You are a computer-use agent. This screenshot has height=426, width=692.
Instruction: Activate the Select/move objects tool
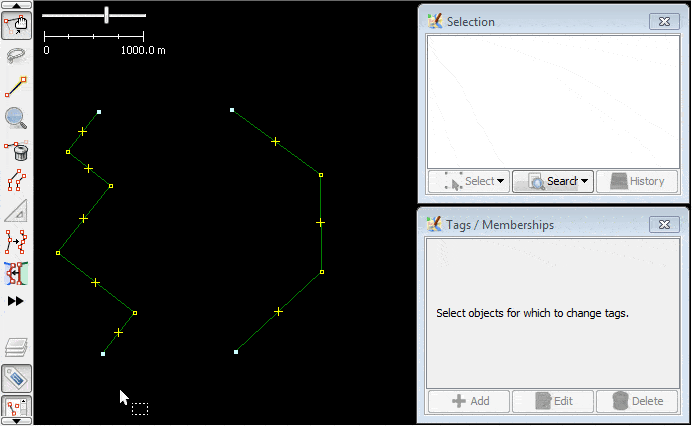coord(16,25)
